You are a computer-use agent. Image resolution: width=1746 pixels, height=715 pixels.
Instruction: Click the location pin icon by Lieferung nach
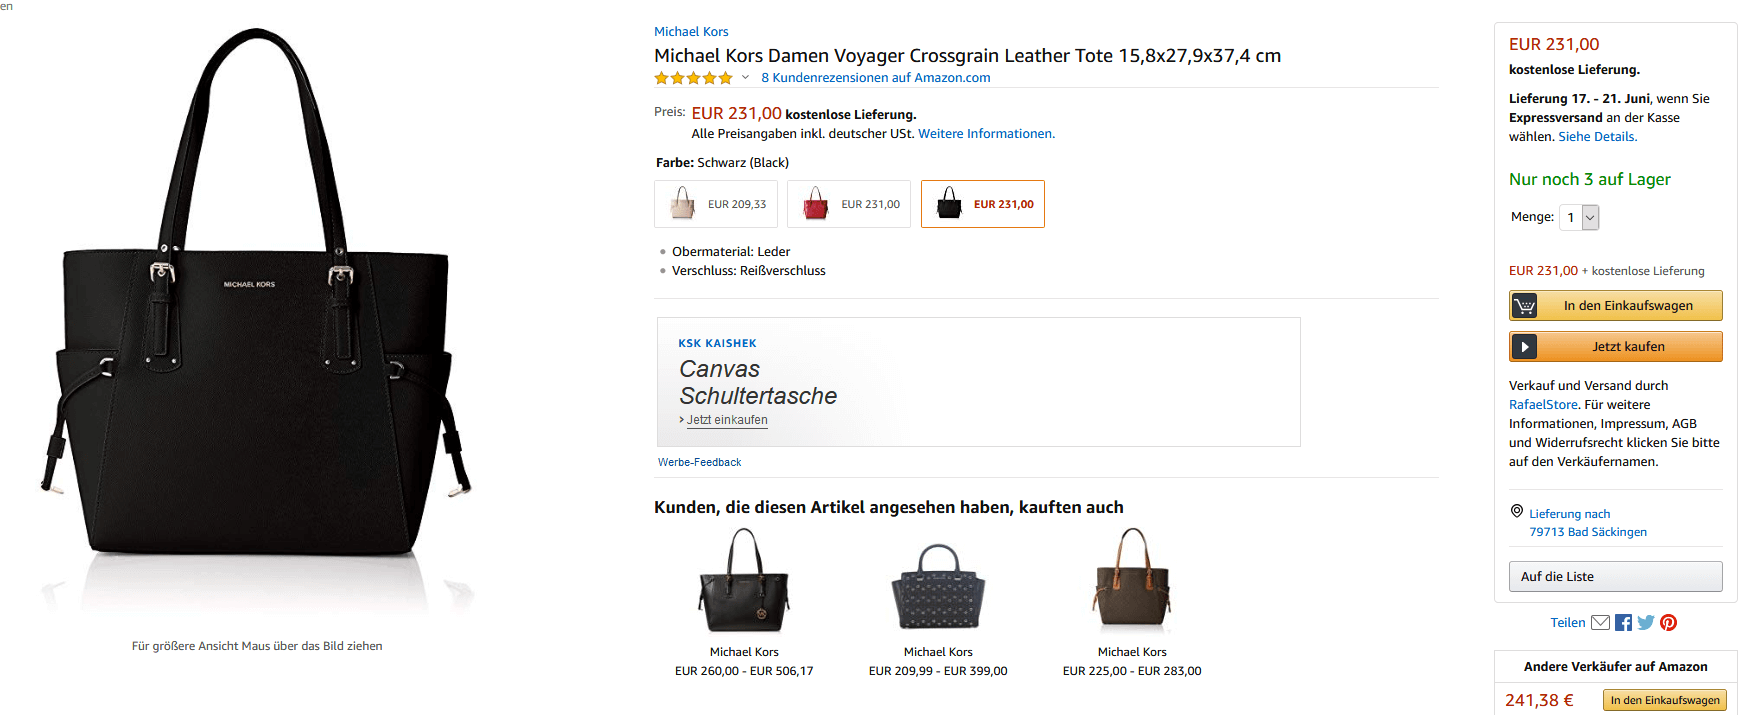click(1517, 512)
